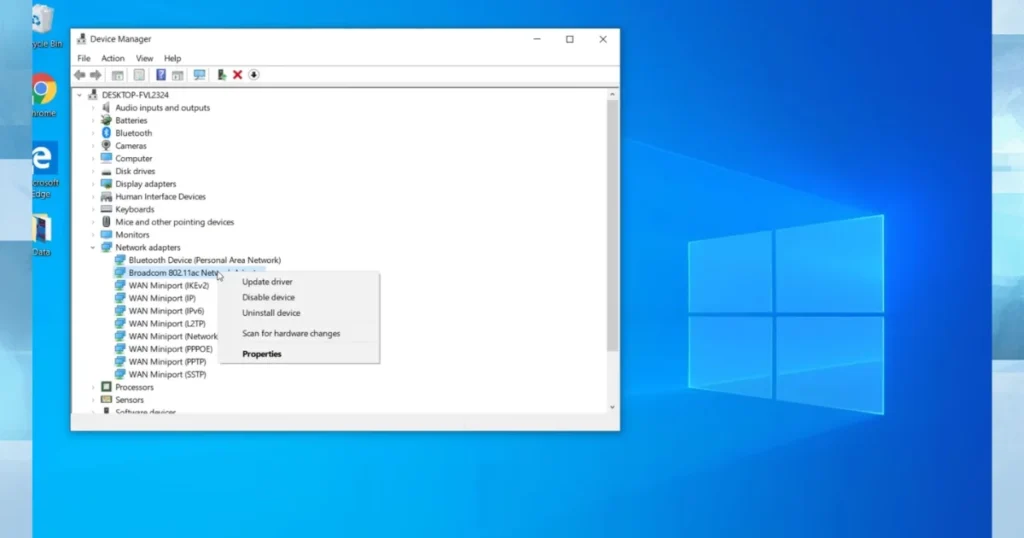Viewport: 1024px width, 538px height.
Task: Expand the Processors category arrow
Action: coord(93,387)
